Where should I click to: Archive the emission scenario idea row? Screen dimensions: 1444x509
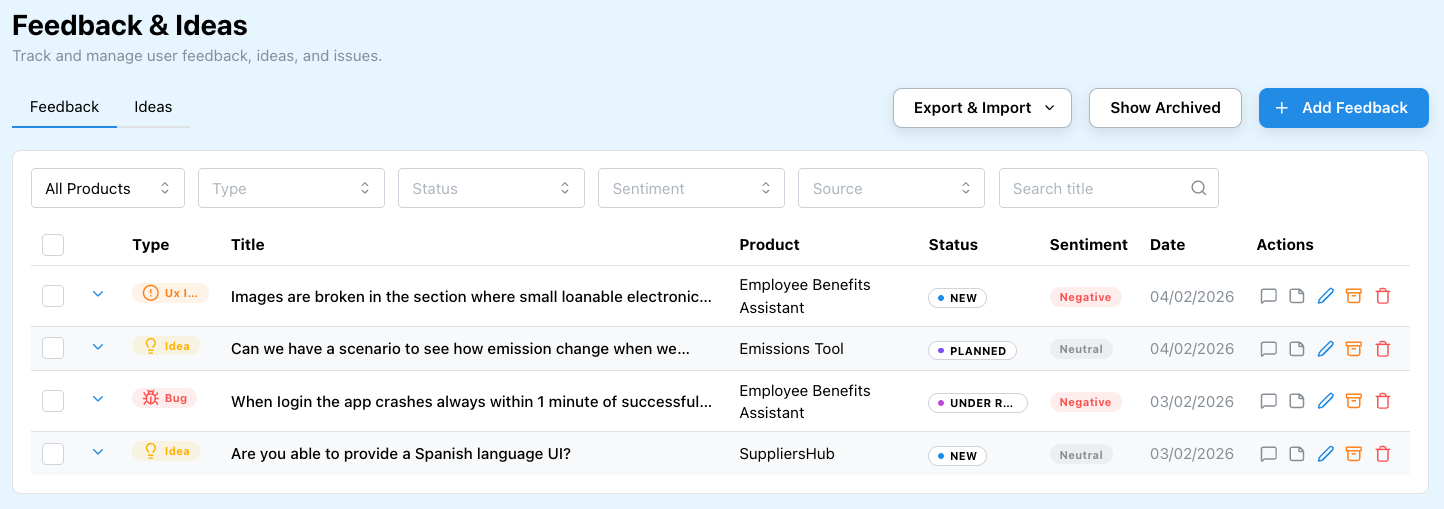point(1354,349)
